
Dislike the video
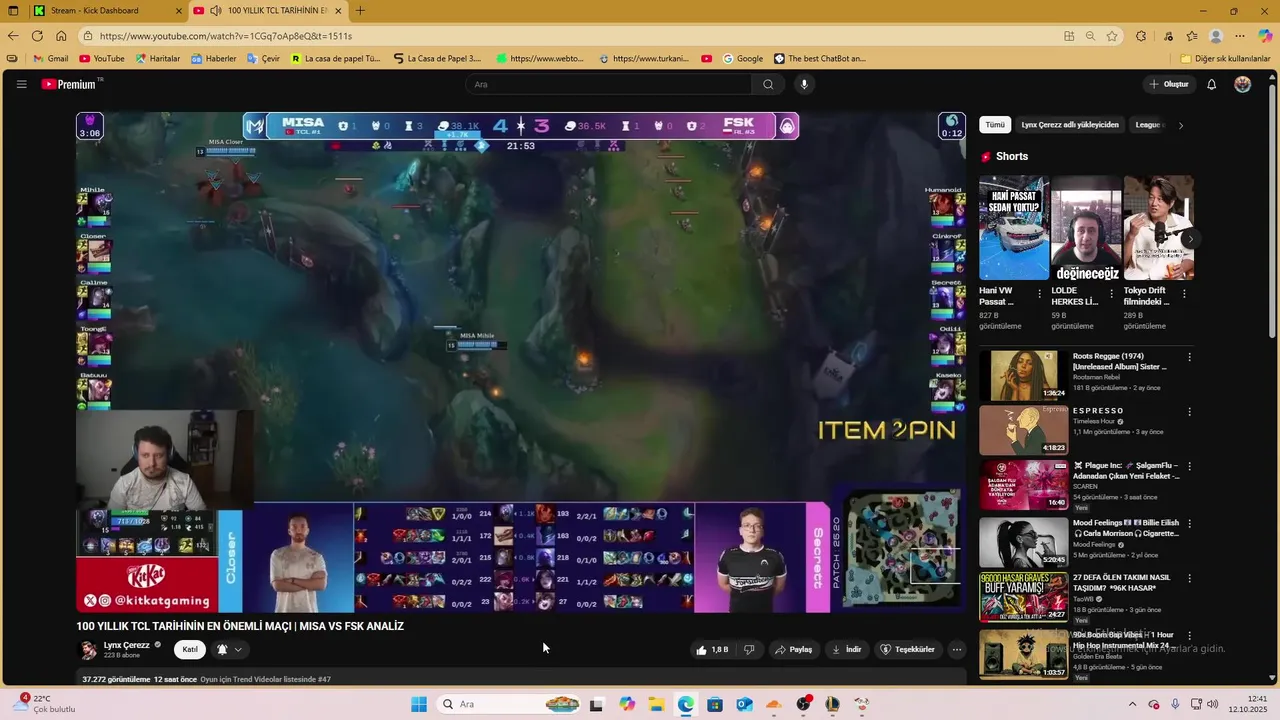(x=749, y=649)
